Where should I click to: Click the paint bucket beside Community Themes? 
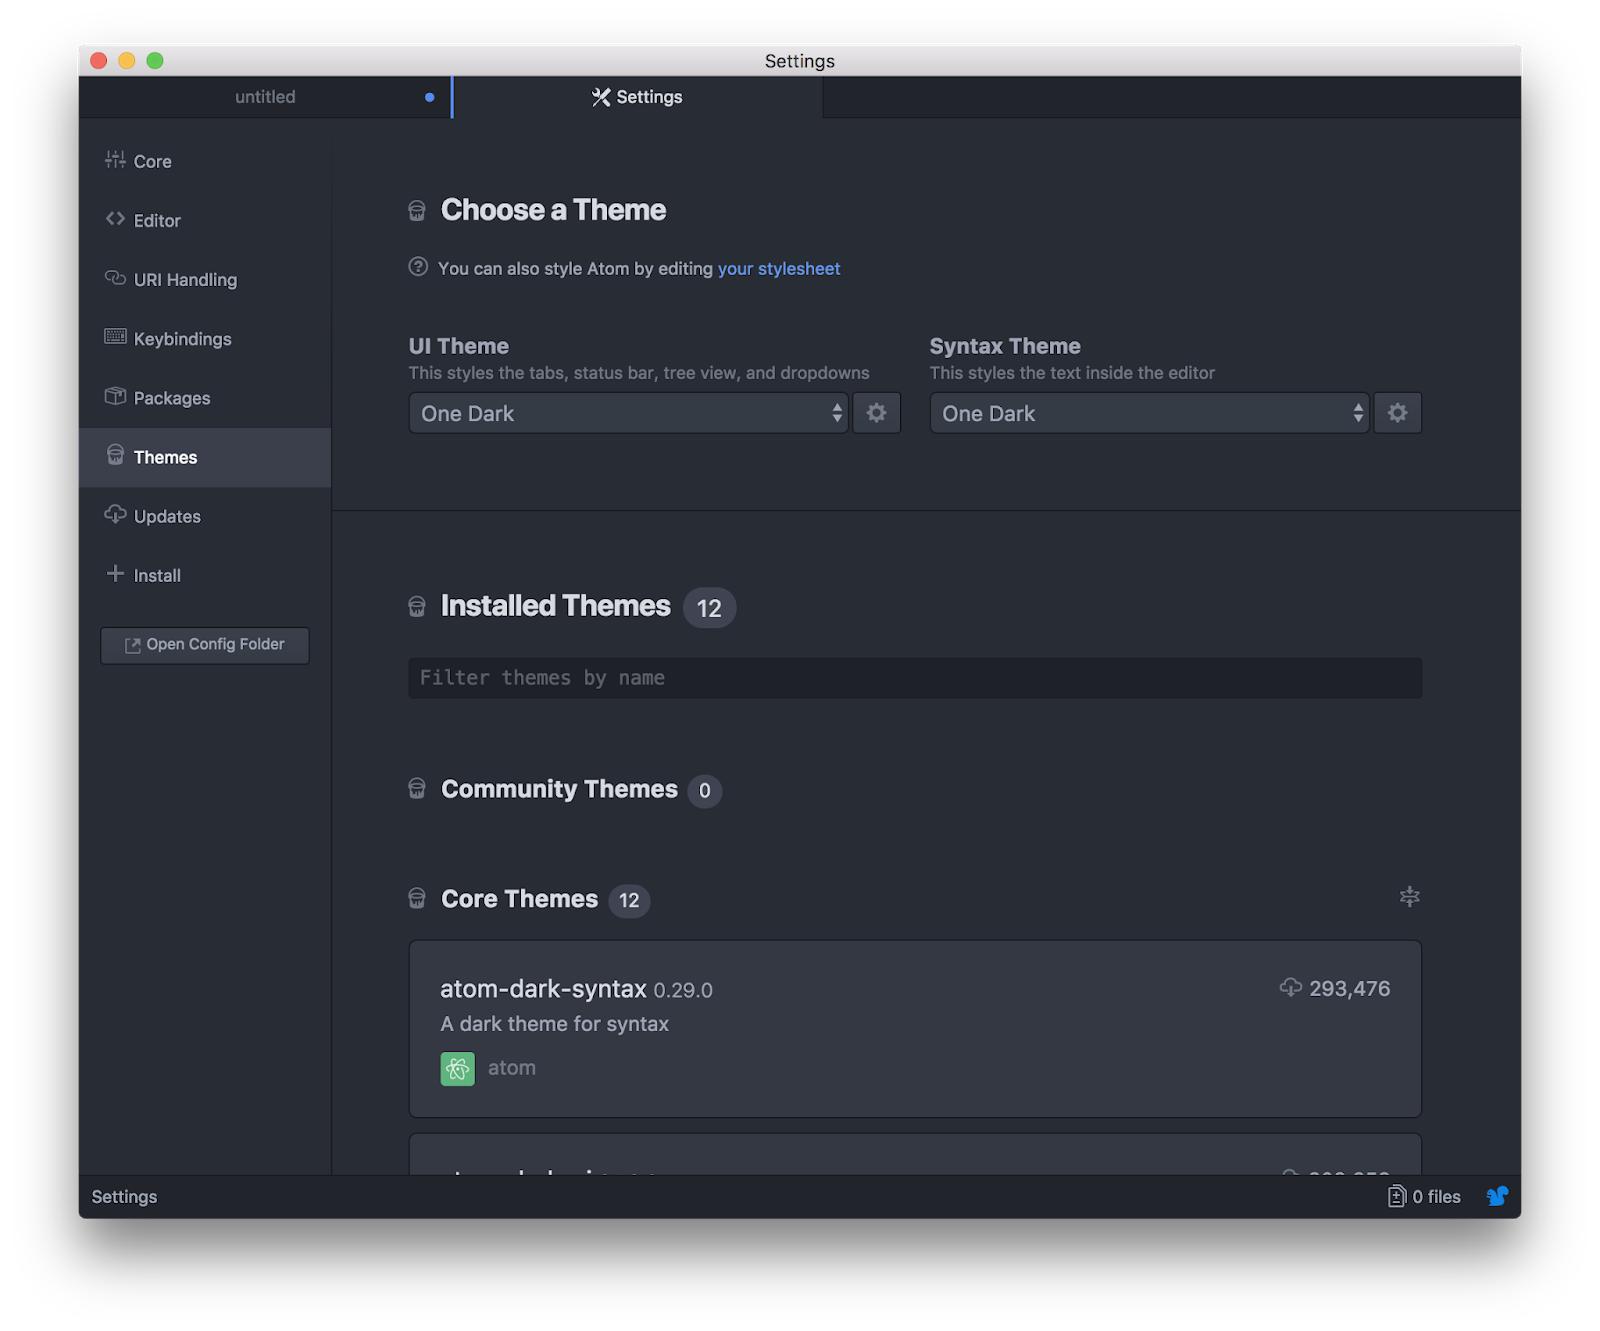point(417,789)
